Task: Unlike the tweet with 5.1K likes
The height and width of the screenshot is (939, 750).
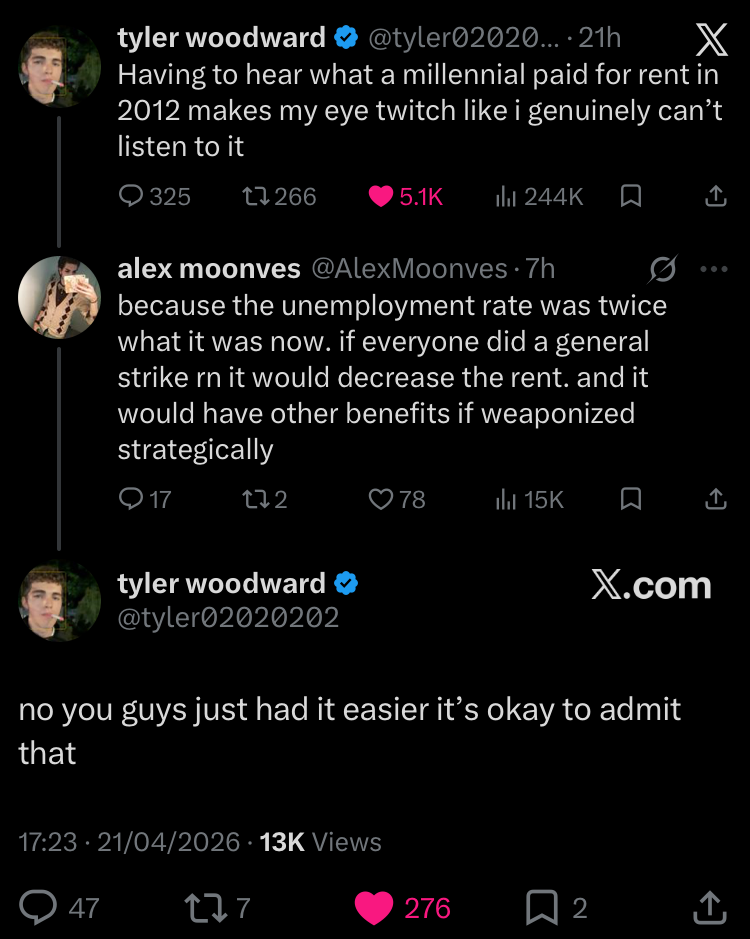Action: 381,197
